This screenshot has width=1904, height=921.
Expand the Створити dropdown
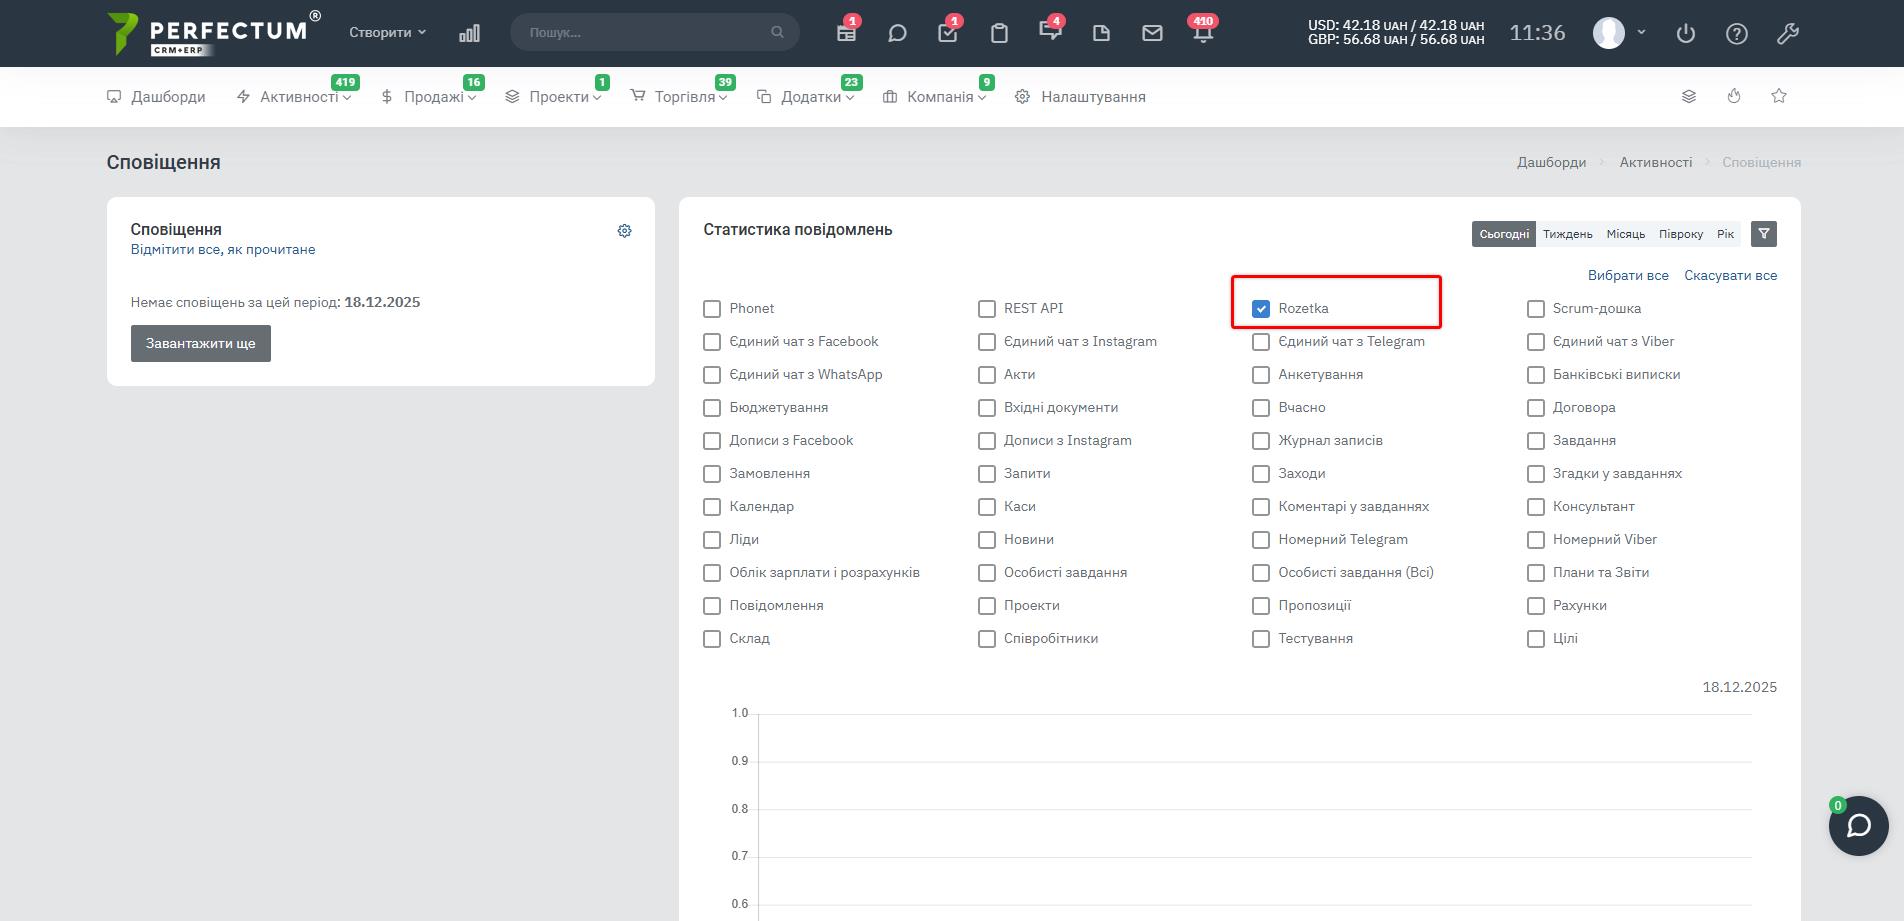pyautogui.click(x=387, y=32)
